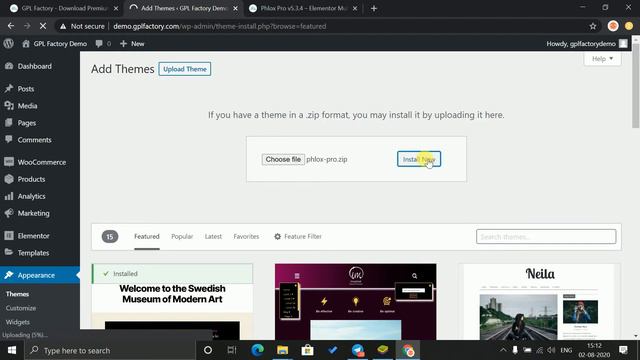
Task: Switch to the Featured themes tab
Action: coord(147,236)
